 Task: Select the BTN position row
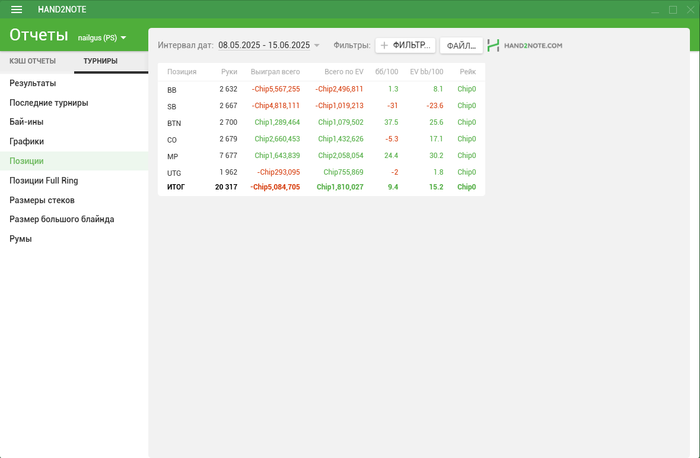point(321,122)
